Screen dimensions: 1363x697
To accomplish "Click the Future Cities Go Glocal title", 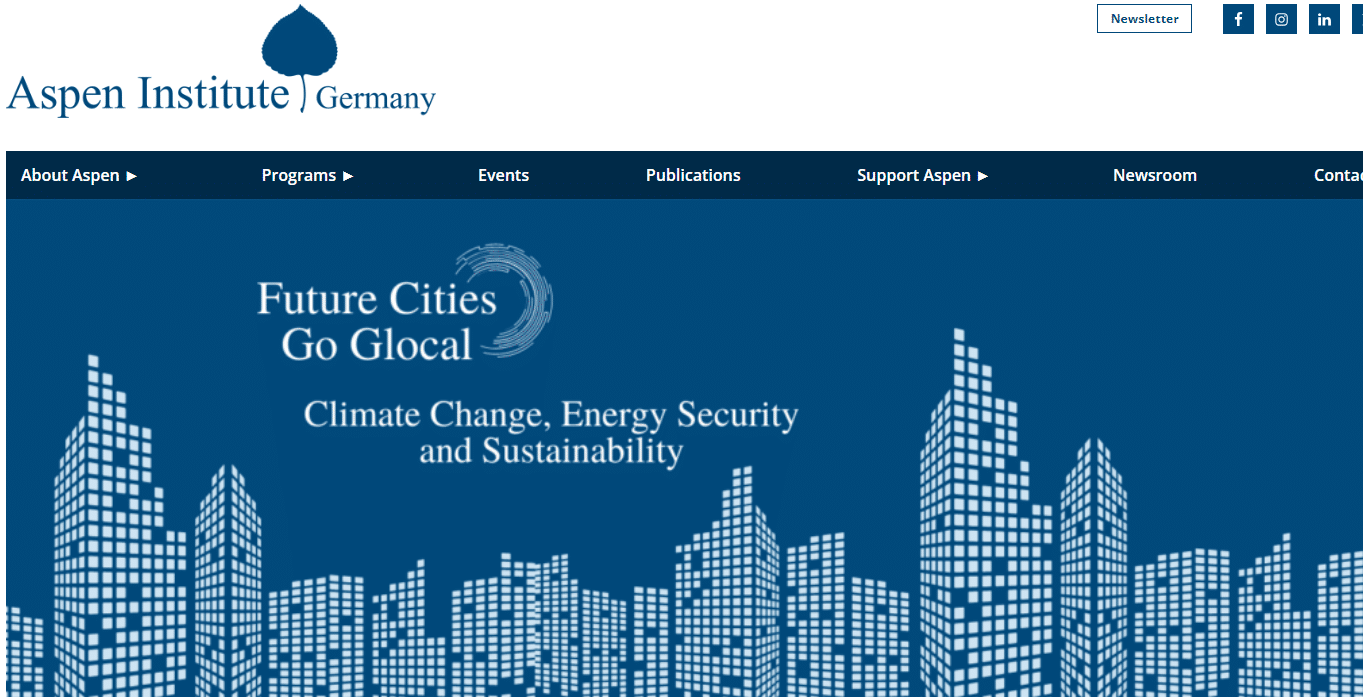I will tap(376, 322).
